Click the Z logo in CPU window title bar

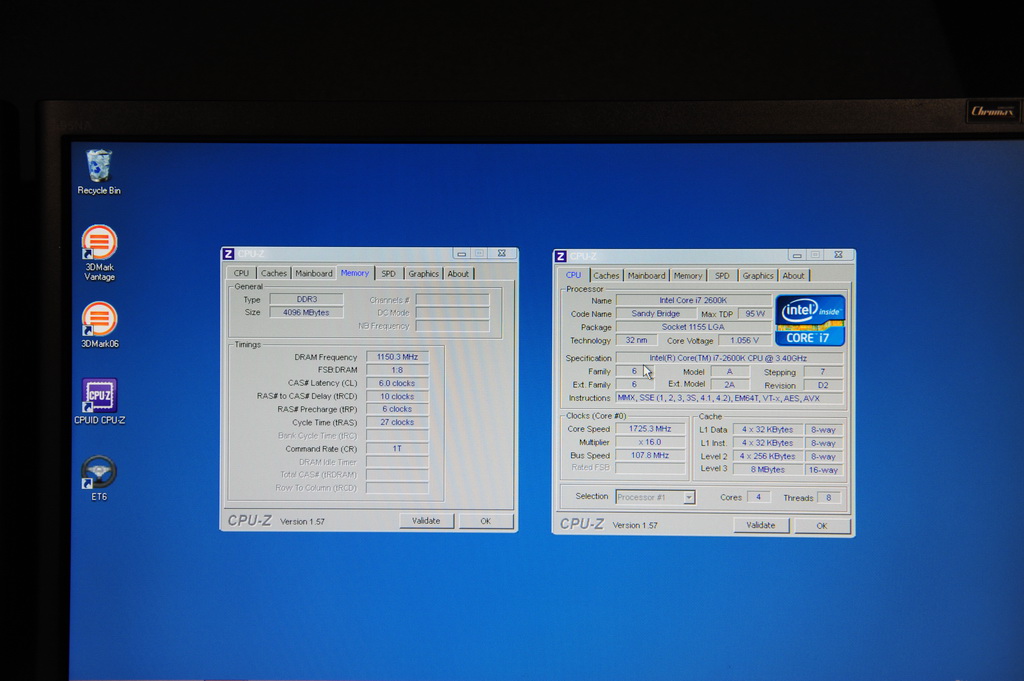tap(560, 256)
